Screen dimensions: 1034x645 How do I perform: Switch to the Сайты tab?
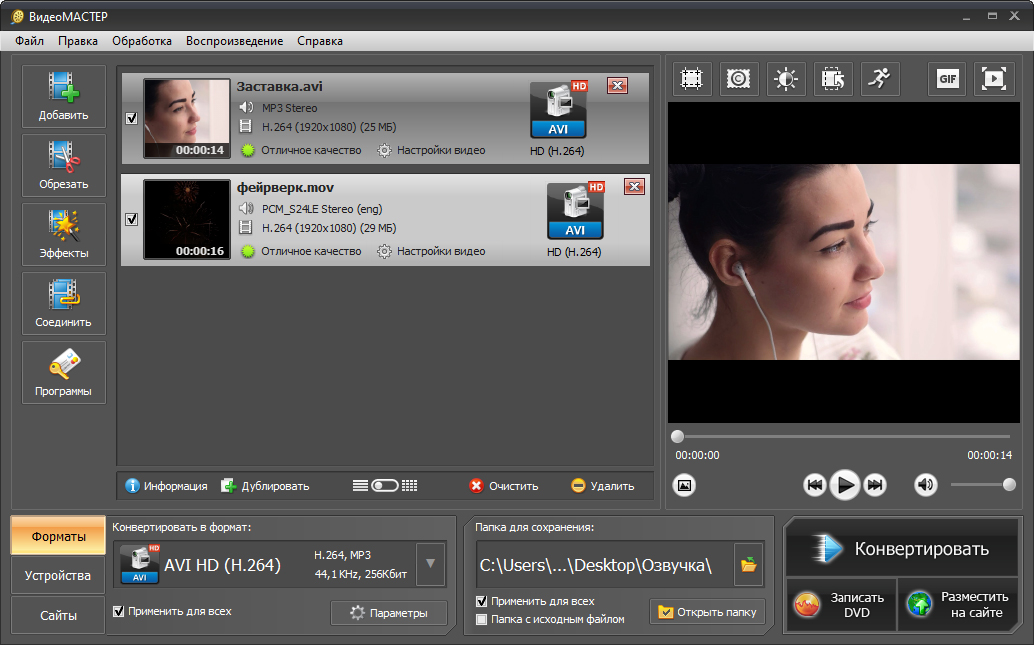(58, 615)
